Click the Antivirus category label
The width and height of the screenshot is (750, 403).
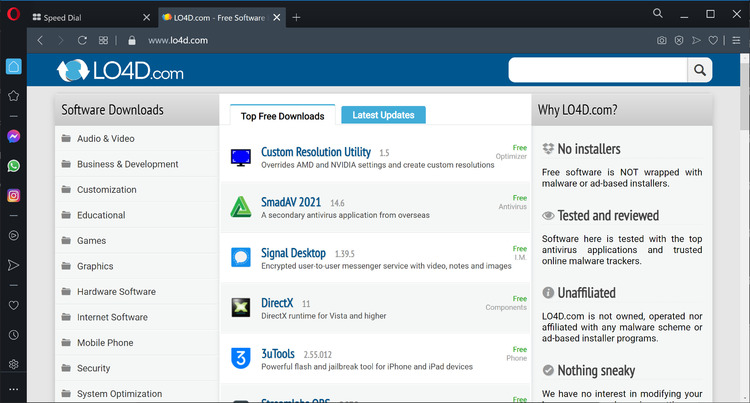[512, 207]
